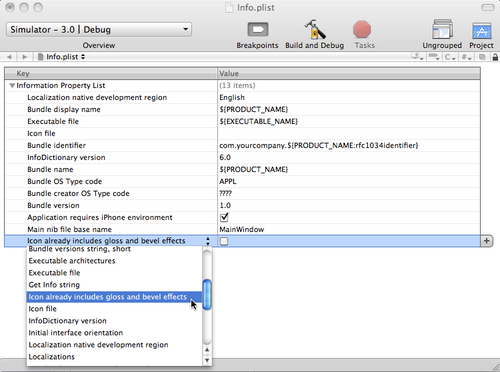Screen dimensions: 500x372
Task: Select the 'Icon file' table row
Action: (242, 134)
